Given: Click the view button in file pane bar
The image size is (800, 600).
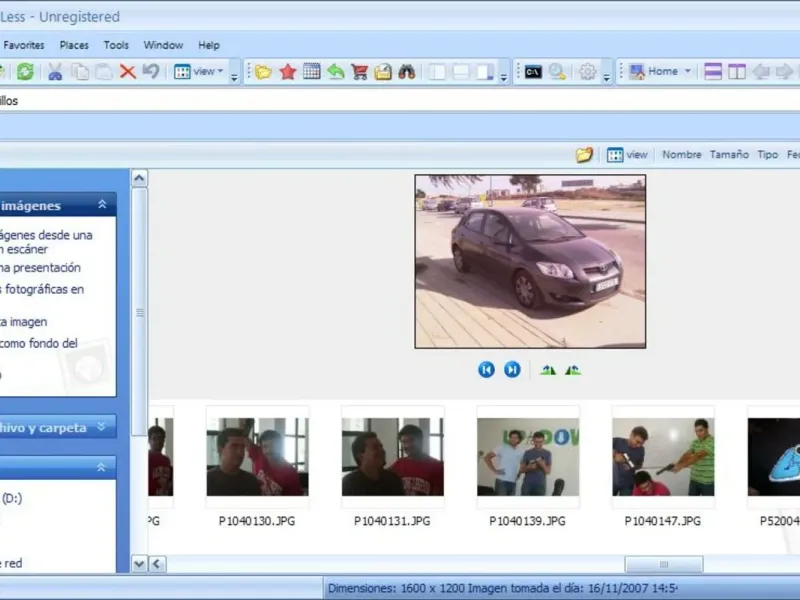Looking at the screenshot, I should point(628,155).
